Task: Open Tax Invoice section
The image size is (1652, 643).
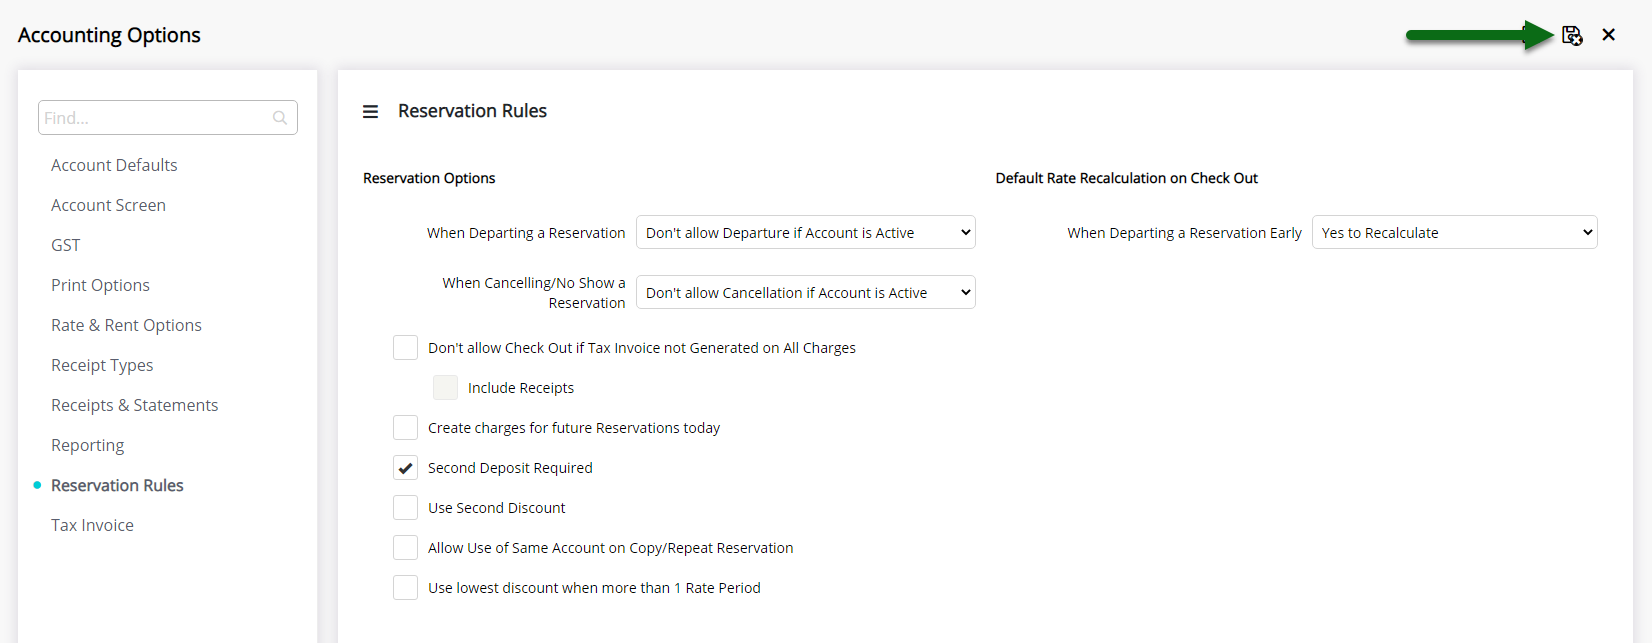Action: [92, 525]
